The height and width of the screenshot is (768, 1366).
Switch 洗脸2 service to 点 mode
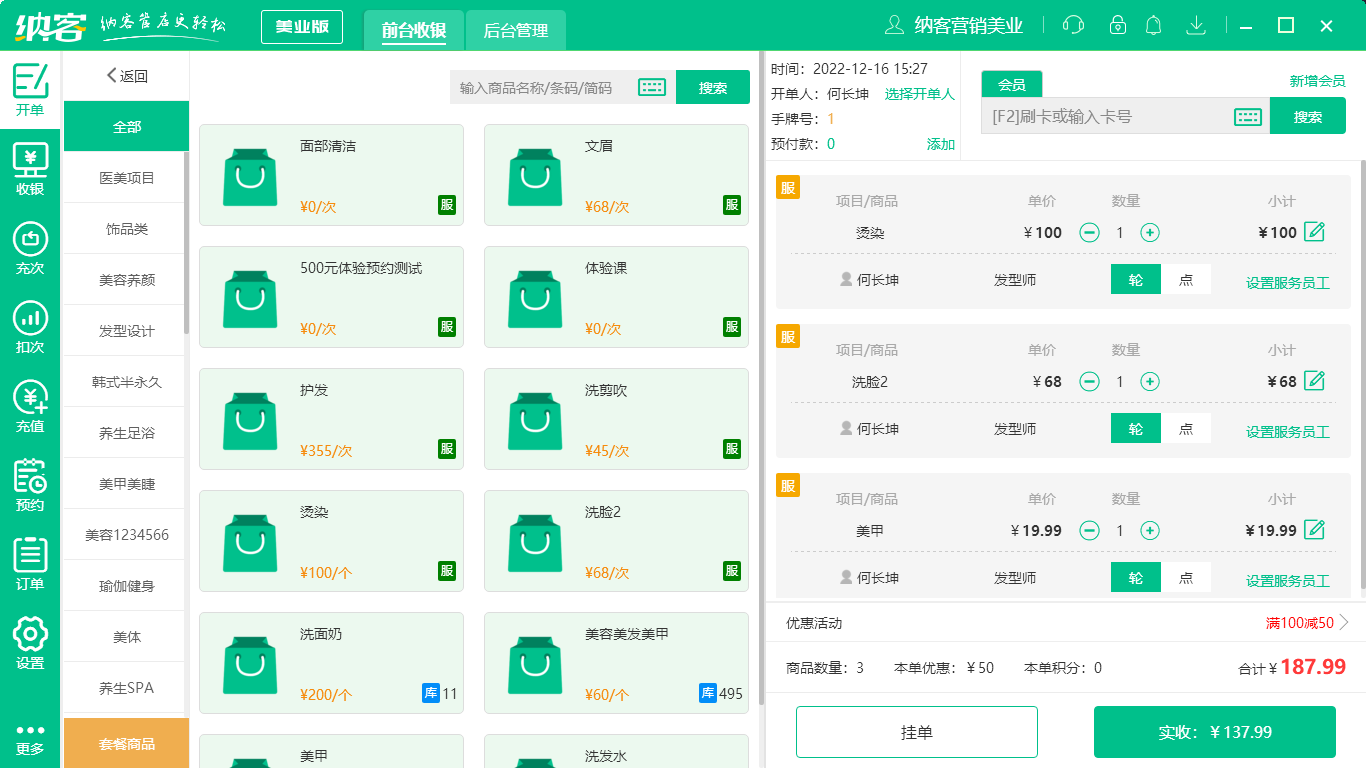(1186, 428)
